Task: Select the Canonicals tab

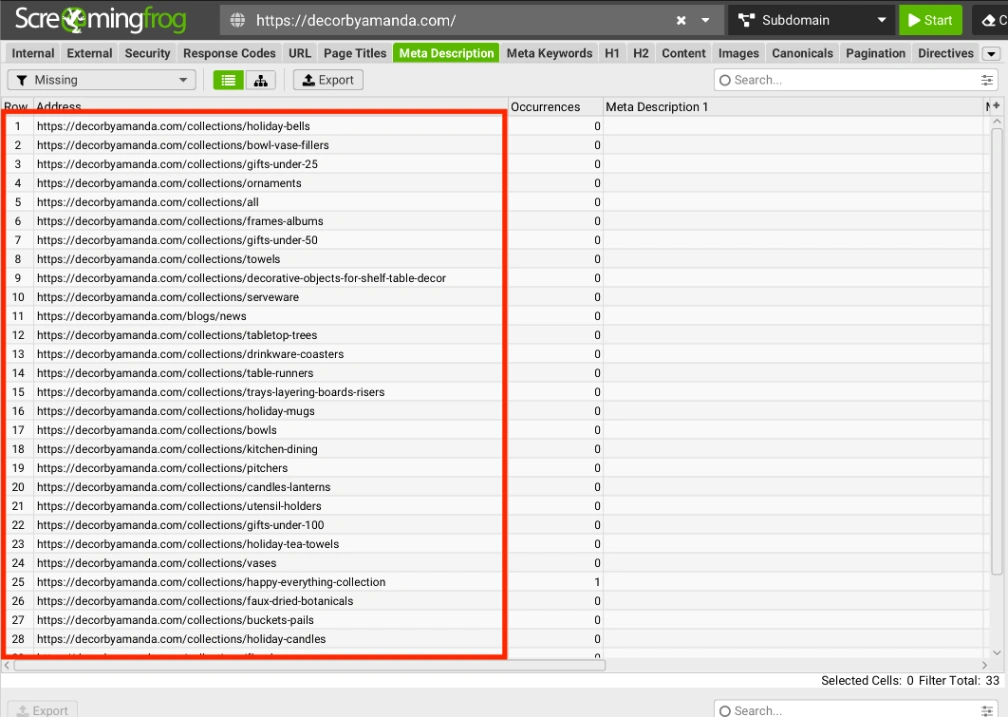Action: click(x=802, y=54)
